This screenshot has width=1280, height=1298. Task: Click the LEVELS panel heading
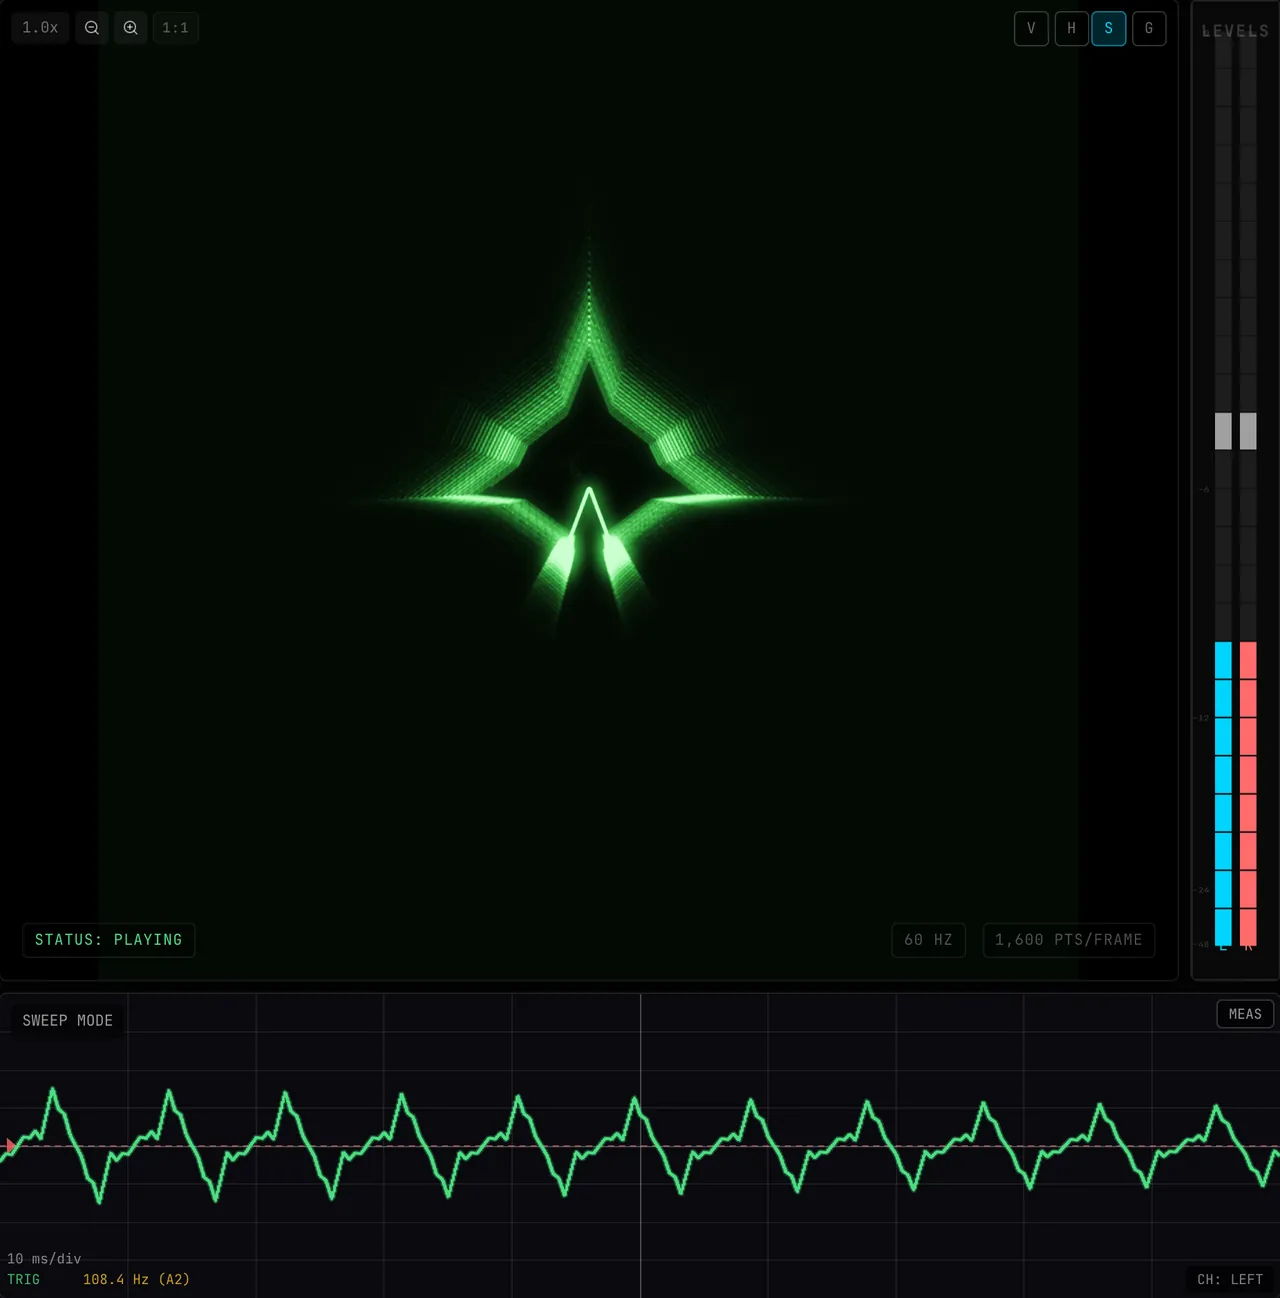tap(1235, 31)
